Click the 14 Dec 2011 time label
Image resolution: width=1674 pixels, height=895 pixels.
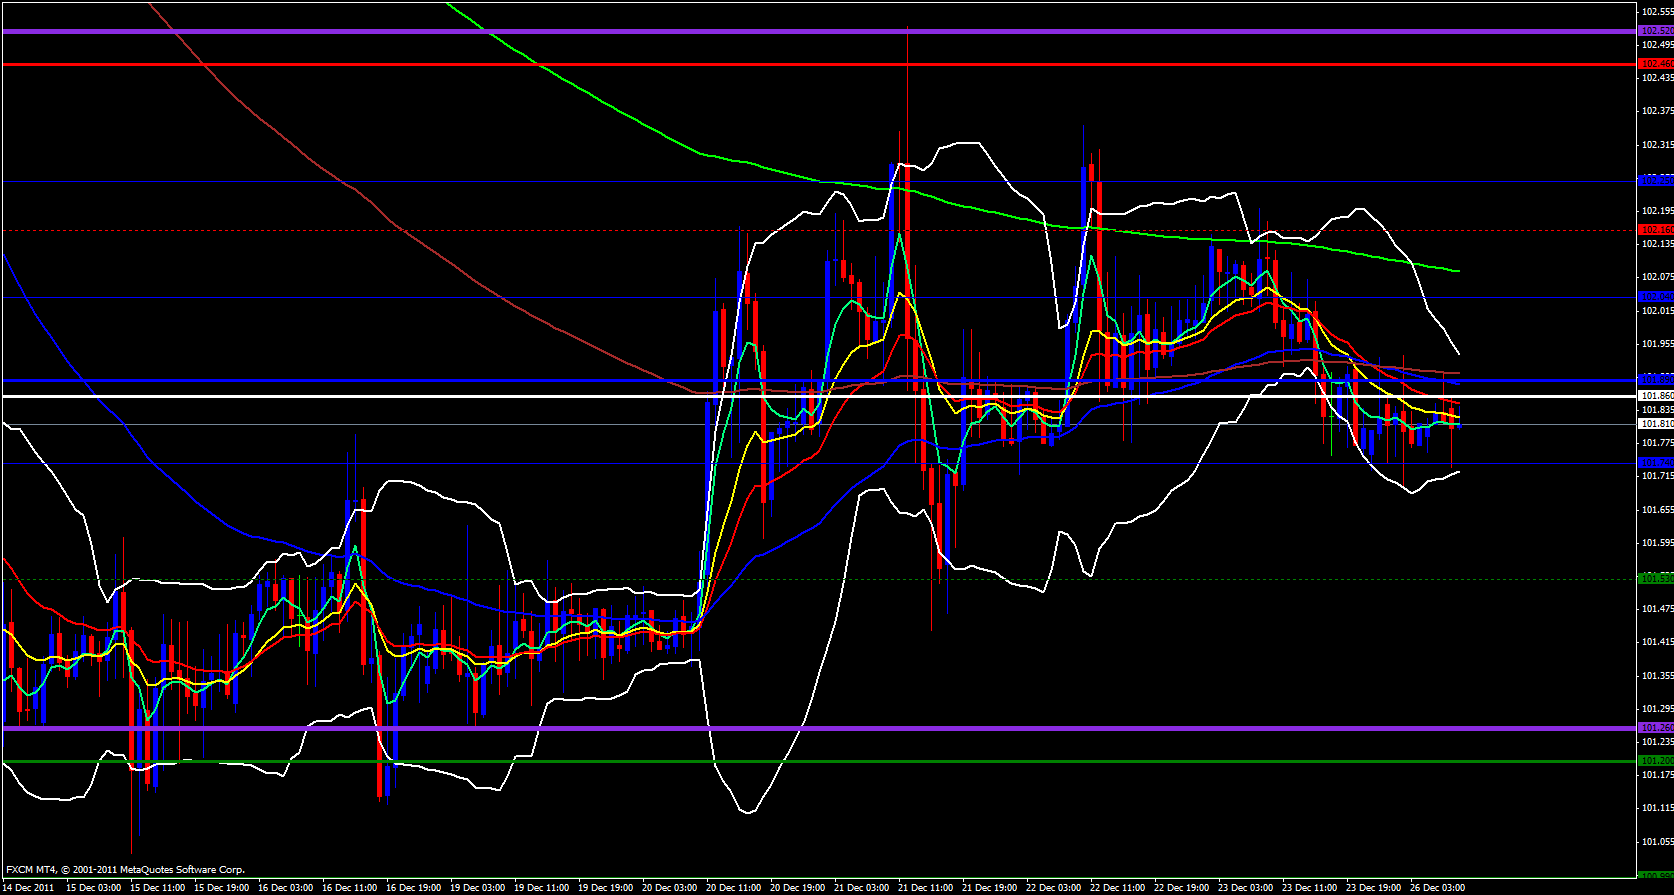point(30,888)
